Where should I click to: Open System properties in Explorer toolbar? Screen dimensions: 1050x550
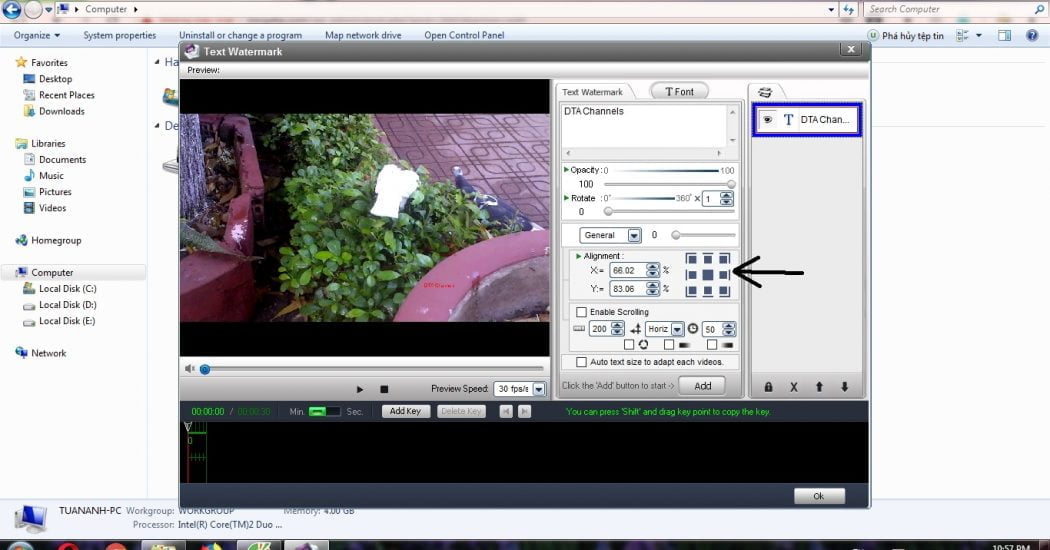coord(120,36)
